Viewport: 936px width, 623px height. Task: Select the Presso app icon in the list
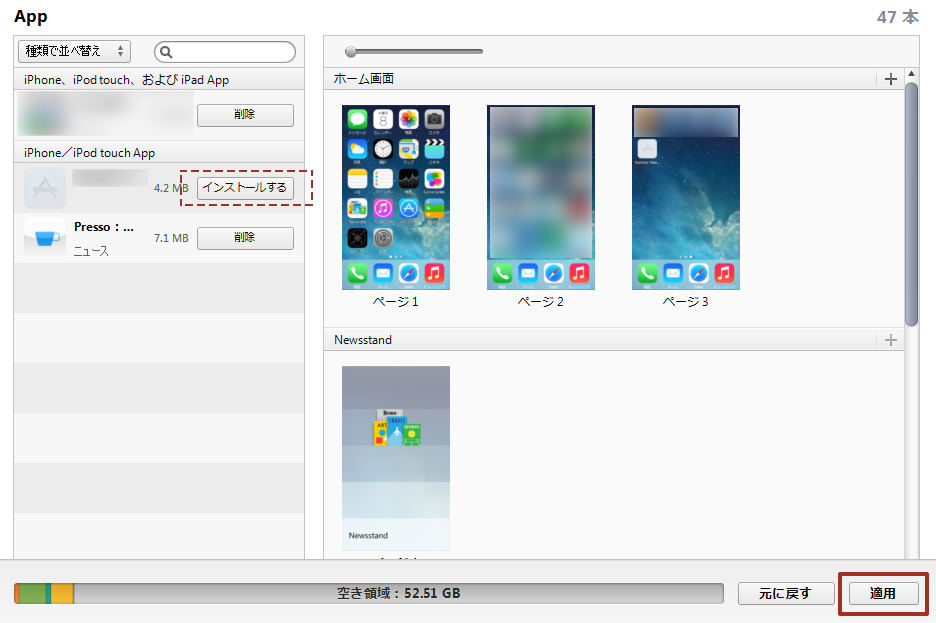44,237
